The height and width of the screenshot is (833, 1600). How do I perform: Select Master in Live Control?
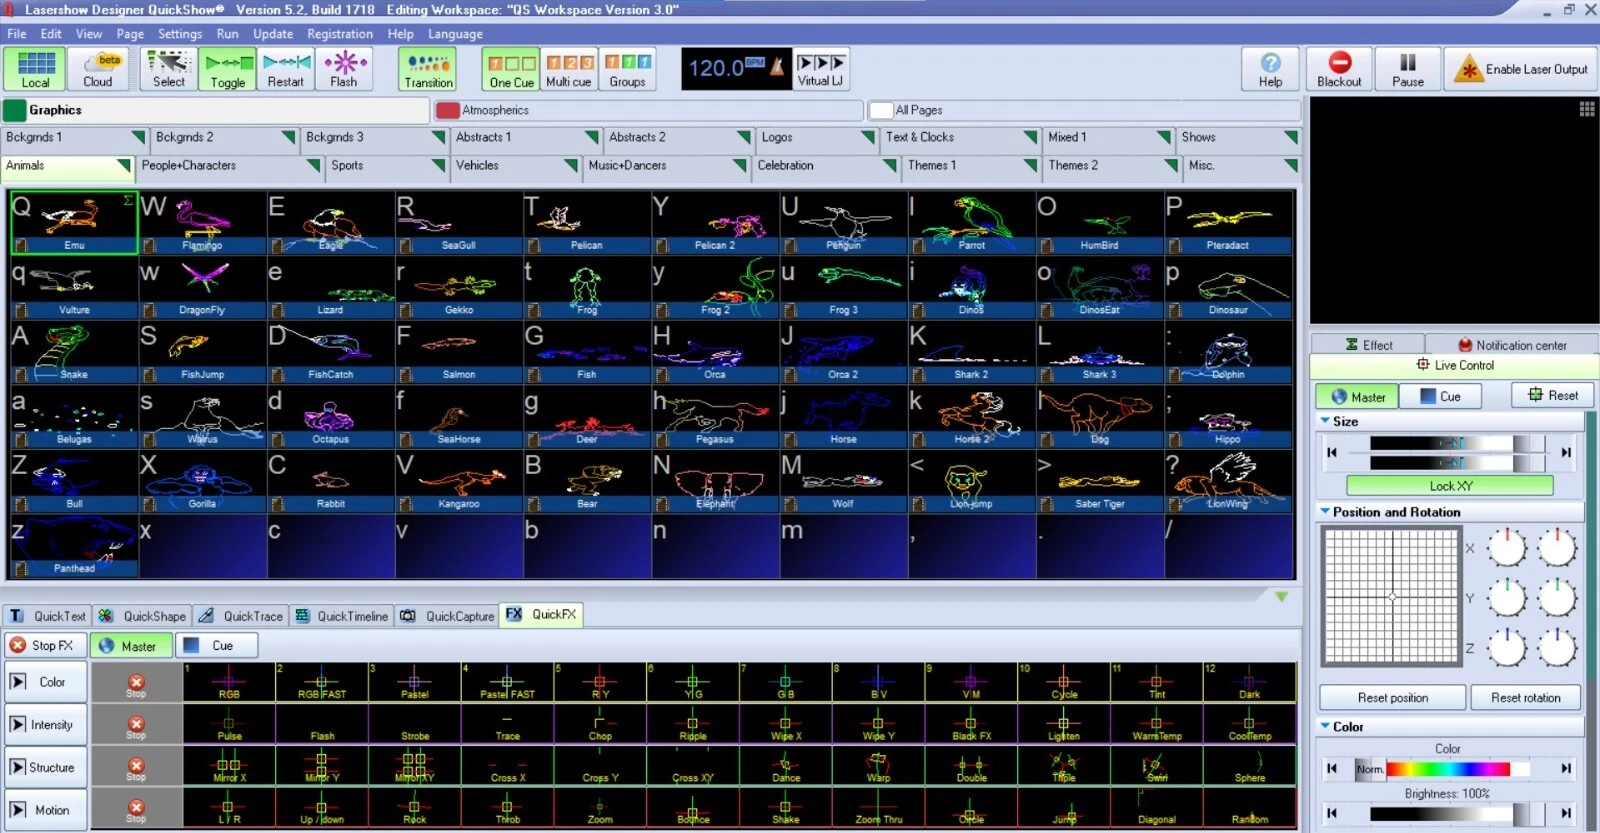click(1357, 396)
